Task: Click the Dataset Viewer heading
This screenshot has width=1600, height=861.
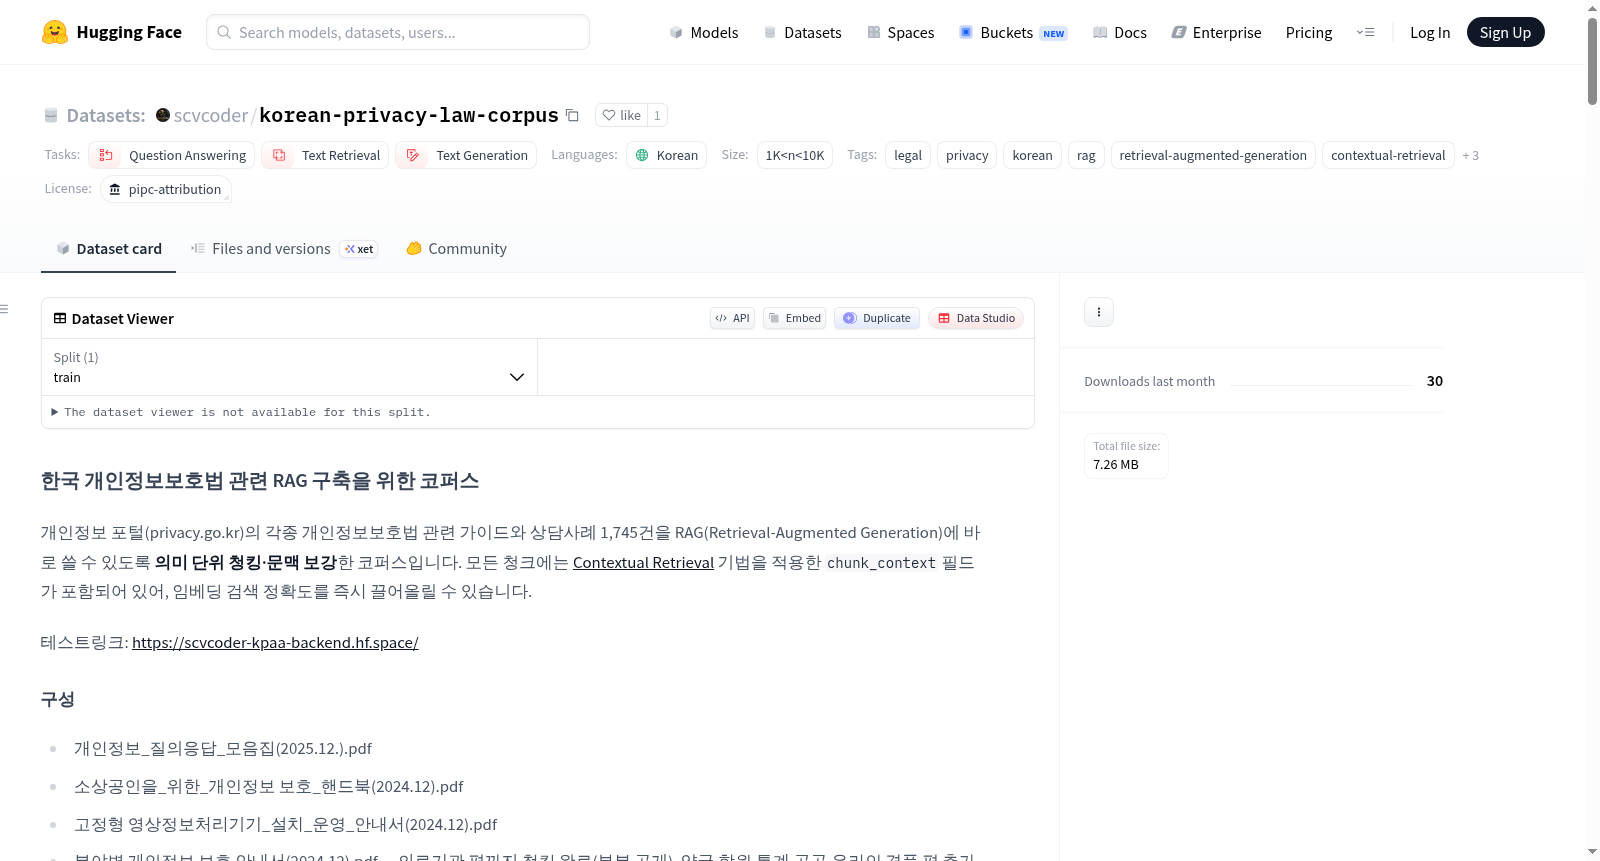Action: coord(114,319)
